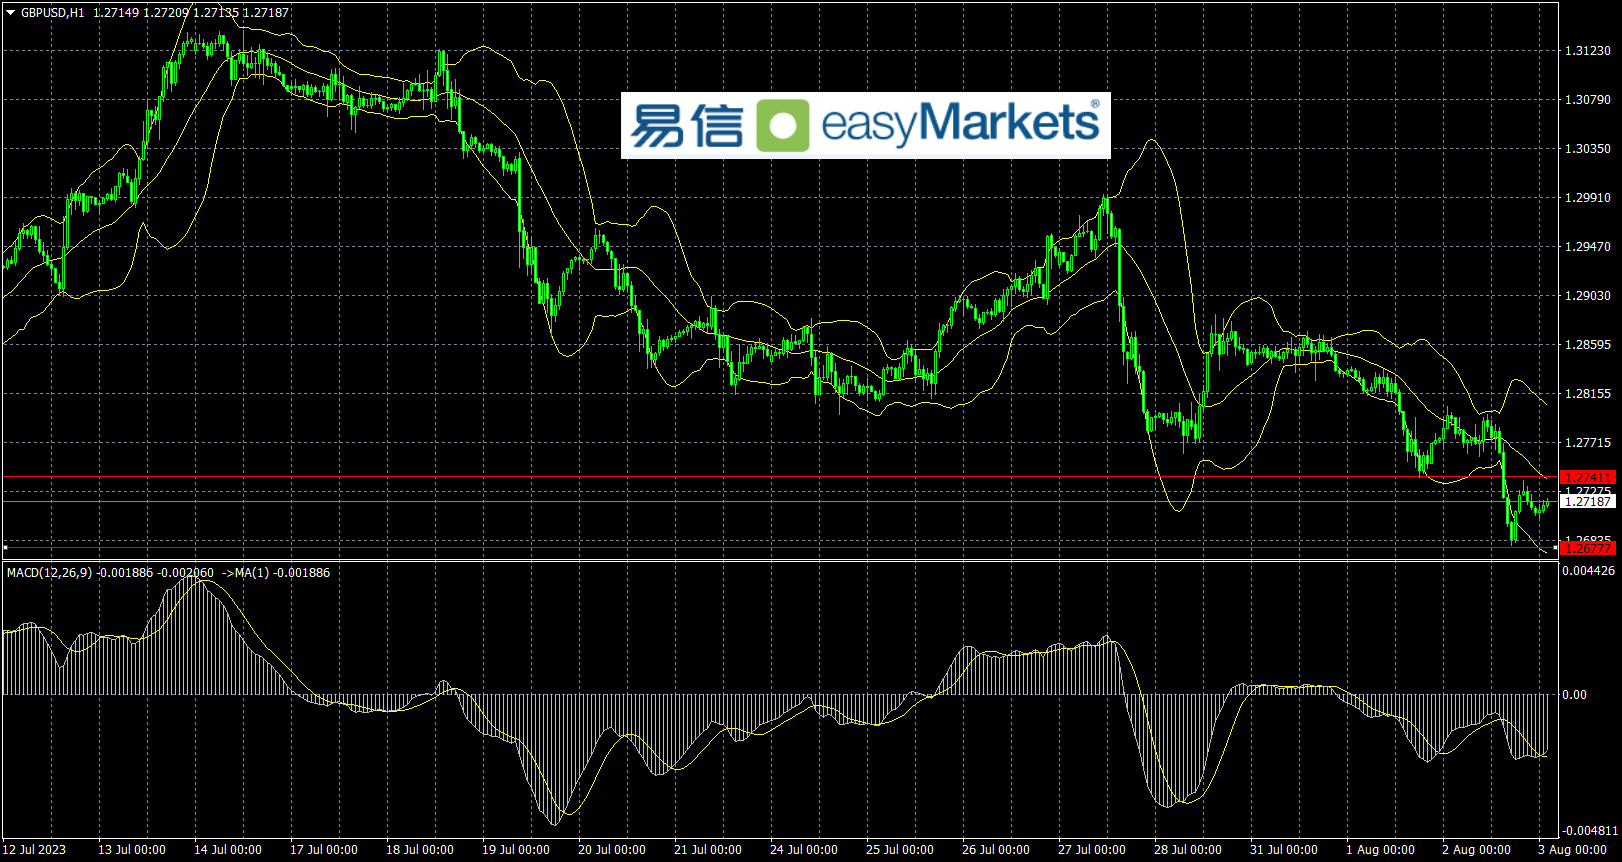
Task: Click the 2 Aug 00:00 date label
Action: click(x=1476, y=850)
